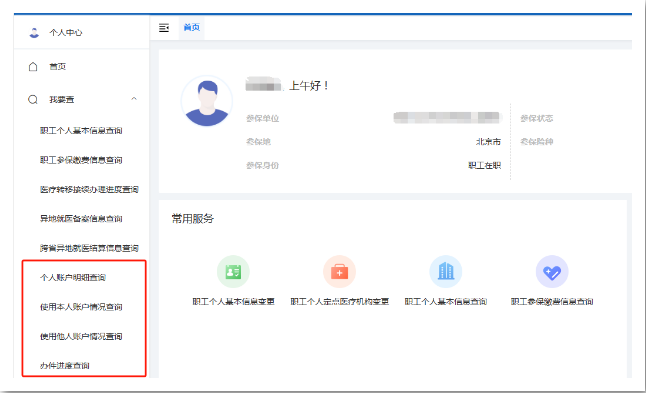The height and width of the screenshot is (393, 646).
Task: Open 使用本人账户情况查询 in sidebar
Action: pyautogui.click(x=81, y=307)
